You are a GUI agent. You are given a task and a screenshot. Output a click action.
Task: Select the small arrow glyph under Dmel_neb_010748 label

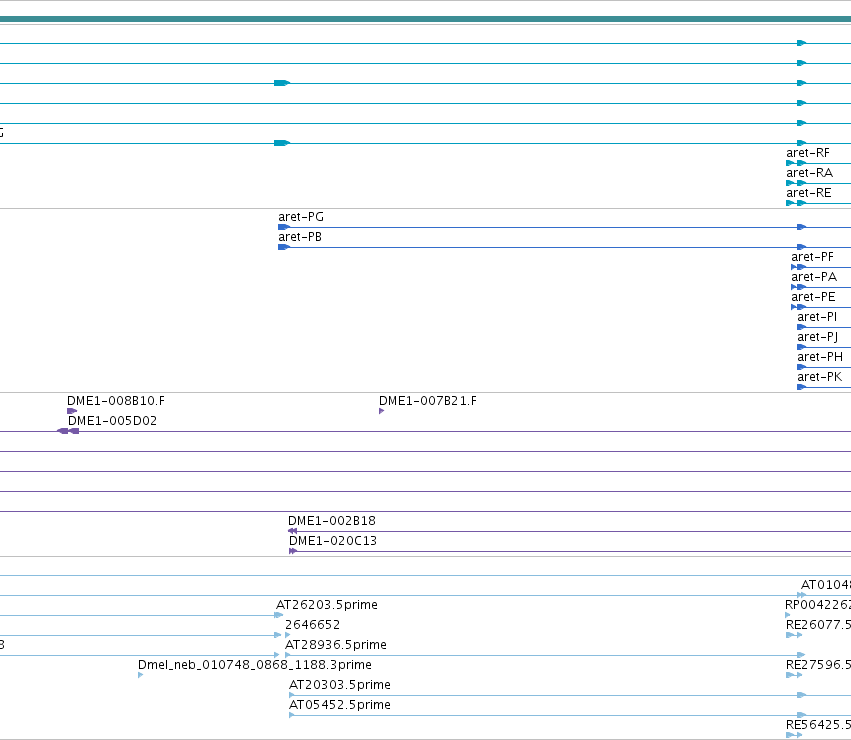(x=141, y=675)
